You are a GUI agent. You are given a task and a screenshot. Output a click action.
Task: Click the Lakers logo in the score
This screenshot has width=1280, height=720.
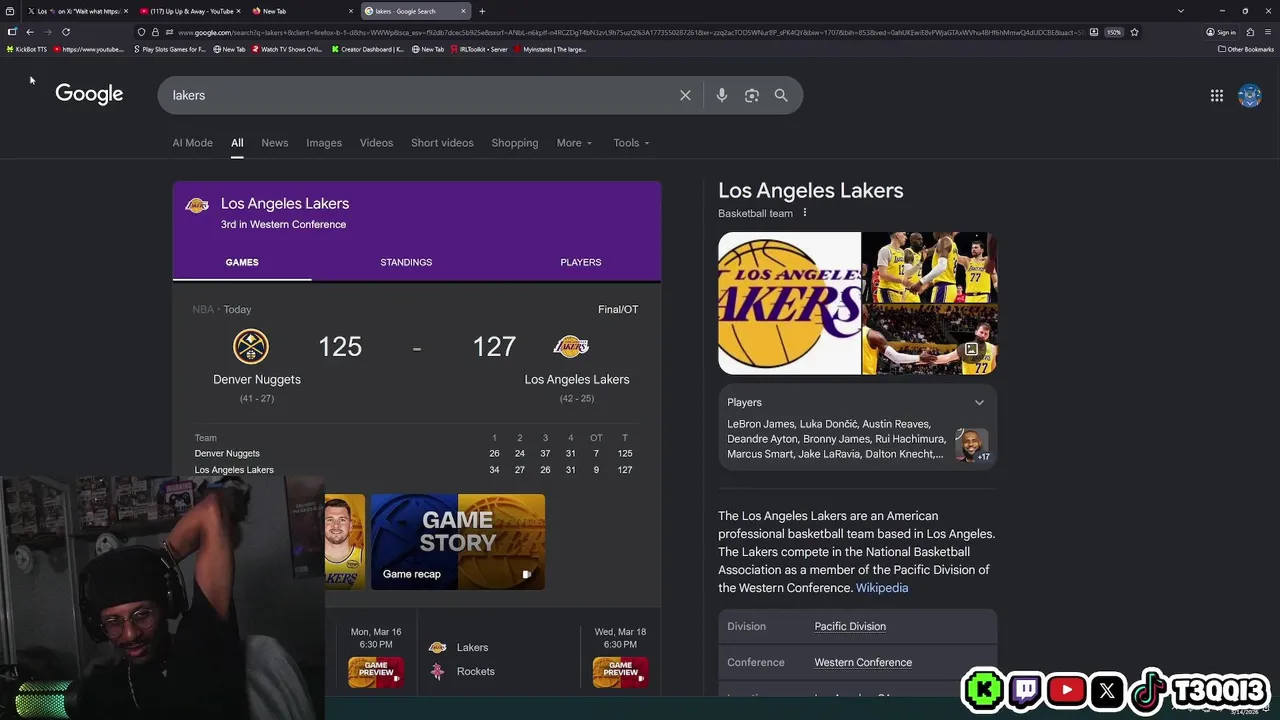click(571, 346)
